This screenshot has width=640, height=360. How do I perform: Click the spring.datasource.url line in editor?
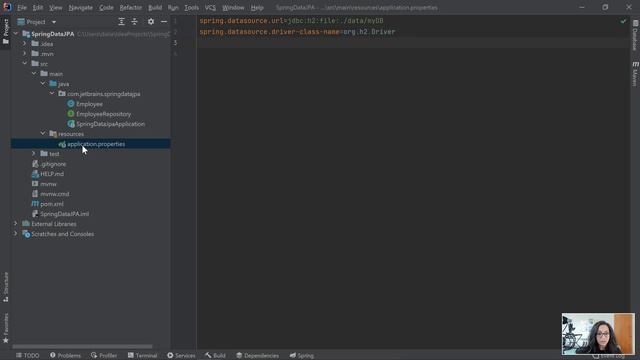tap(291, 21)
